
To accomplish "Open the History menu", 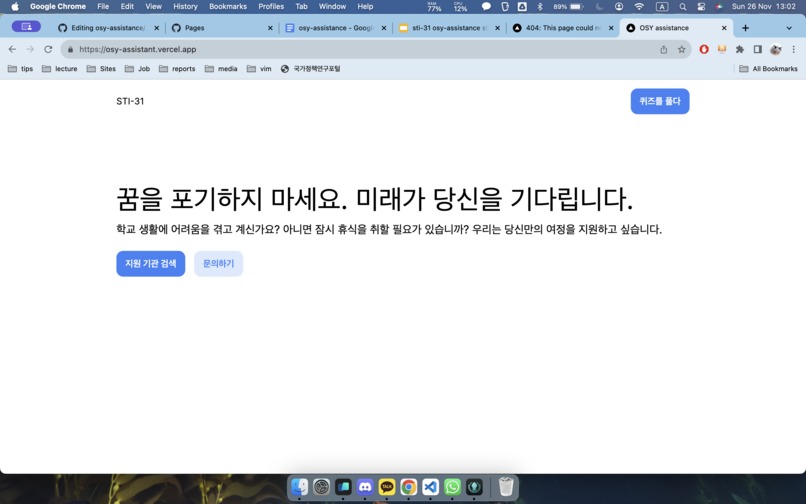I will 185,7.
